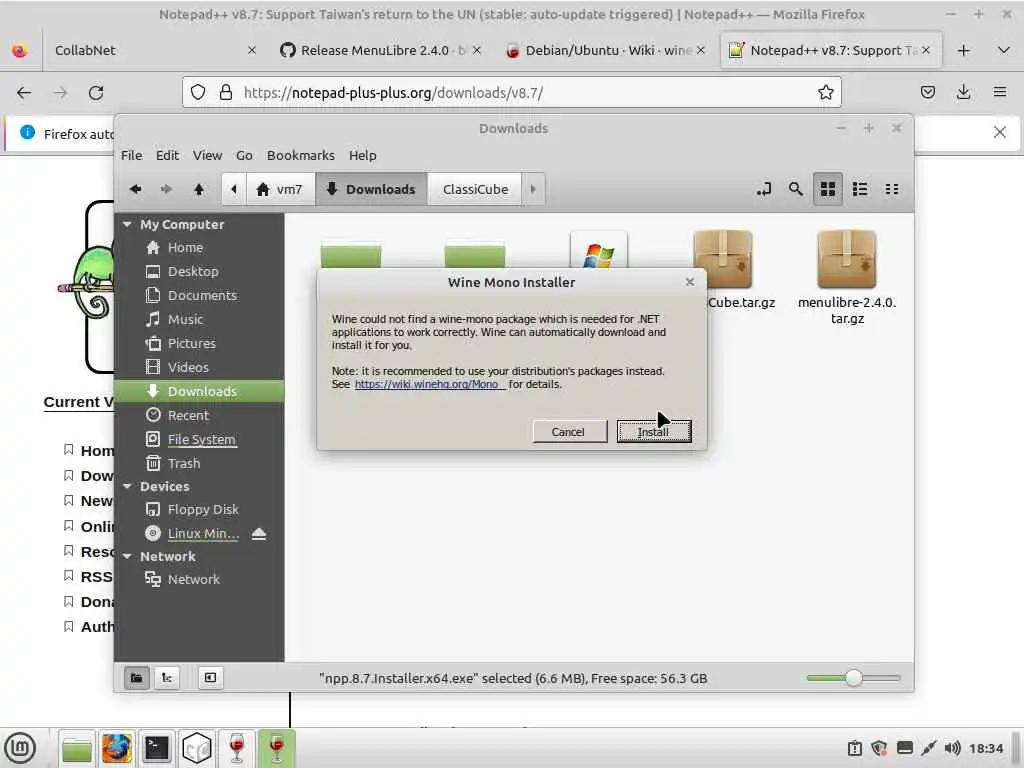The height and width of the screenshot is (768, 1024).
Task: Open the Linux Mint start menu
Action: [x=20, y=748]
